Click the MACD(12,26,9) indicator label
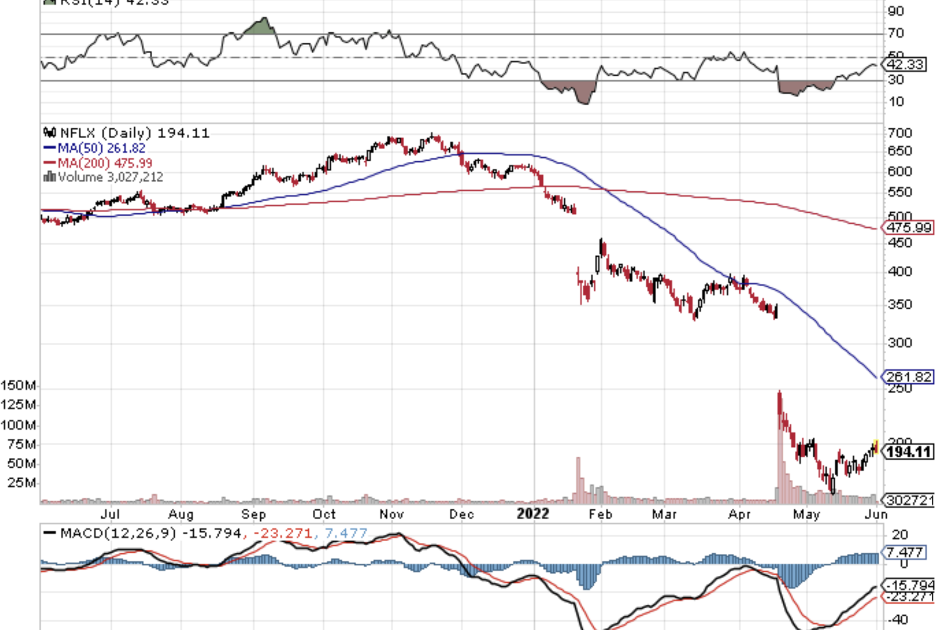 (x=116, y=533)
